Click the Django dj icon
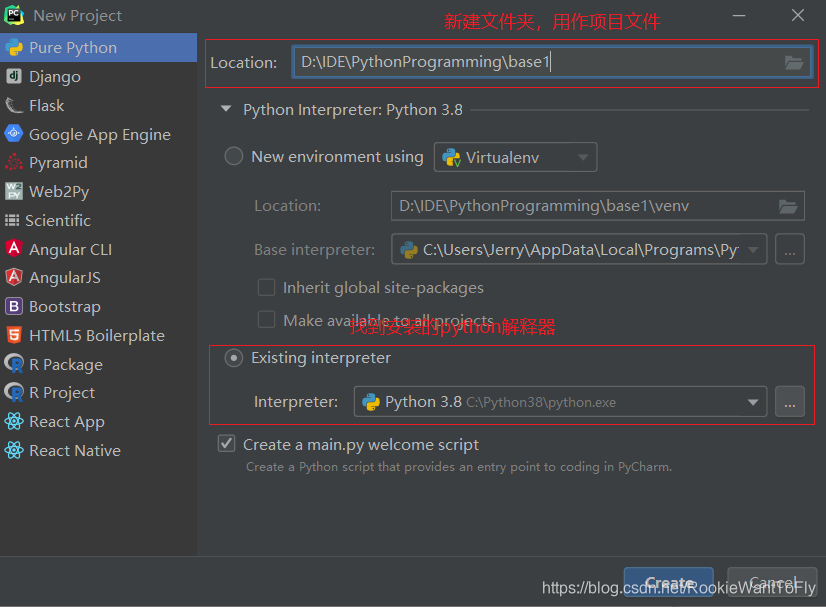826x607 pixels. [14, 76]
